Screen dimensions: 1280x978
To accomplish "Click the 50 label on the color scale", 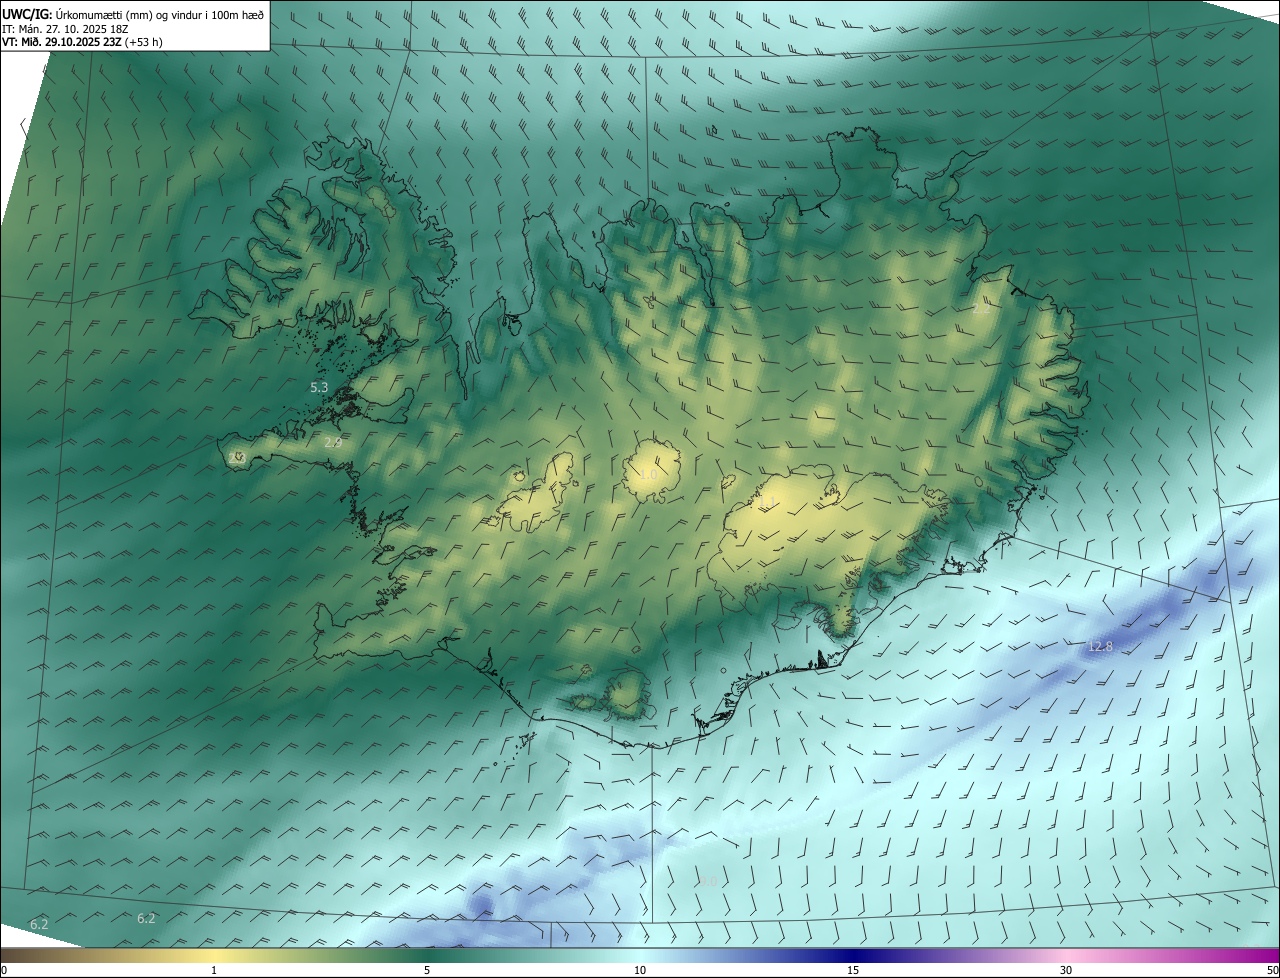I will coord(1271,970).
